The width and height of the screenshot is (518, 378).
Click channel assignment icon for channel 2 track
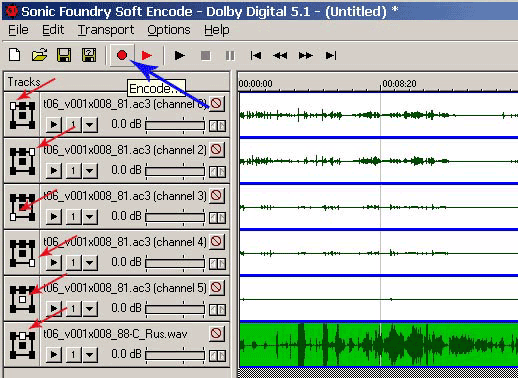click(22, 161)
